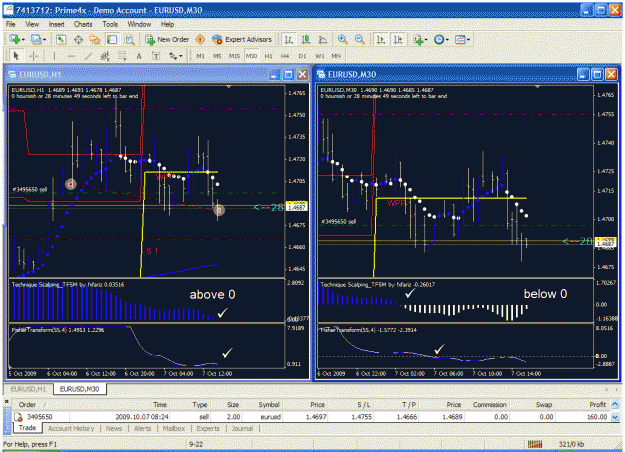Image resolution: width=625 pixels, height=452 pixels.
Task: Switch timeframe to MN
Action: coord(336,56)
